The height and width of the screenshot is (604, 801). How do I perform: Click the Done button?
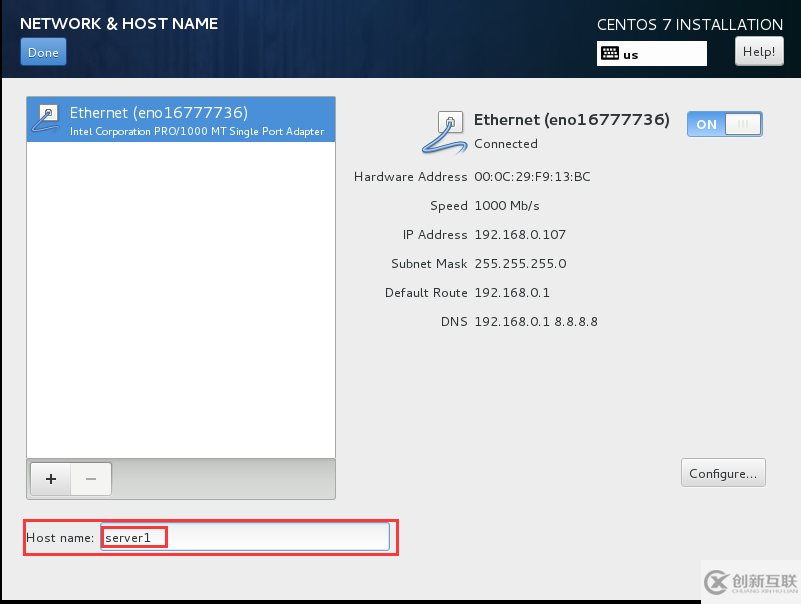click(43, 52)
